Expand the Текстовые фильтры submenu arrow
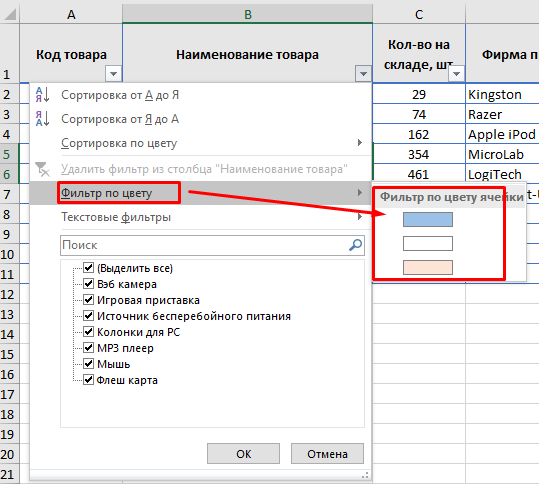The width and height of the screenshot is (539, 484). click(x=360, y=217)
